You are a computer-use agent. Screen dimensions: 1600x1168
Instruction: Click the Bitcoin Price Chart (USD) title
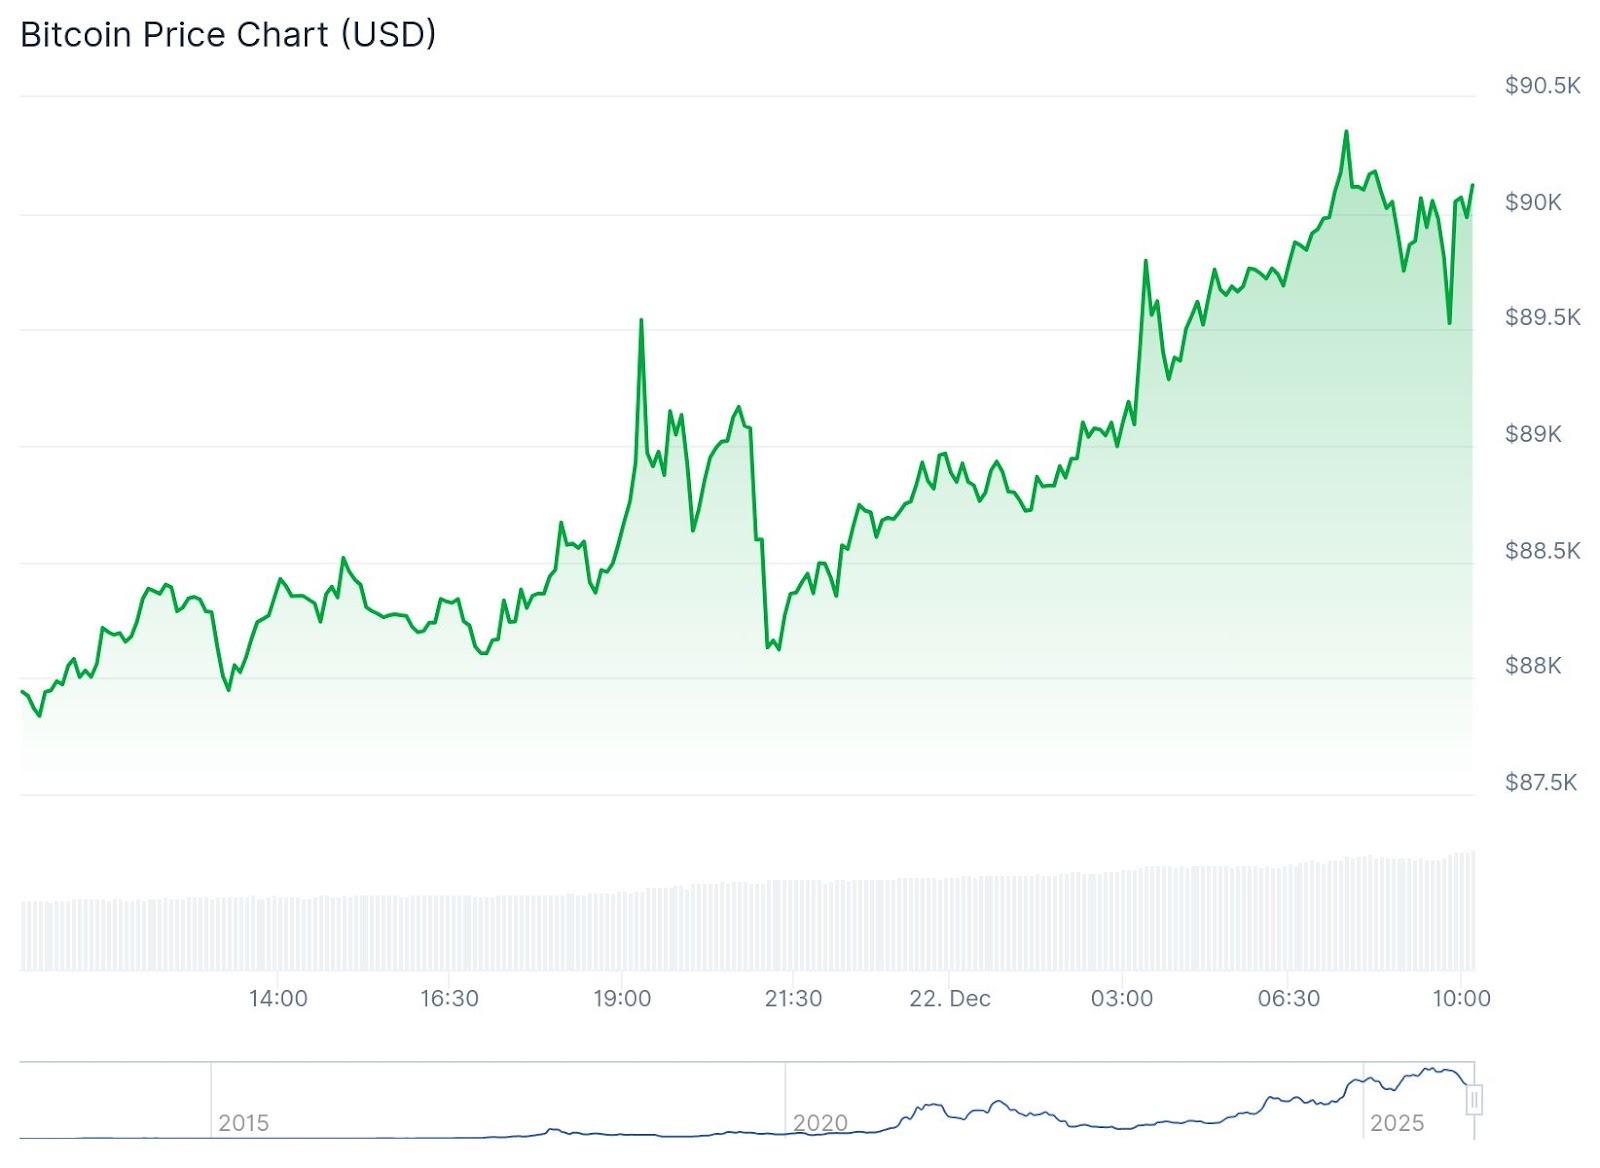point(228,35)
